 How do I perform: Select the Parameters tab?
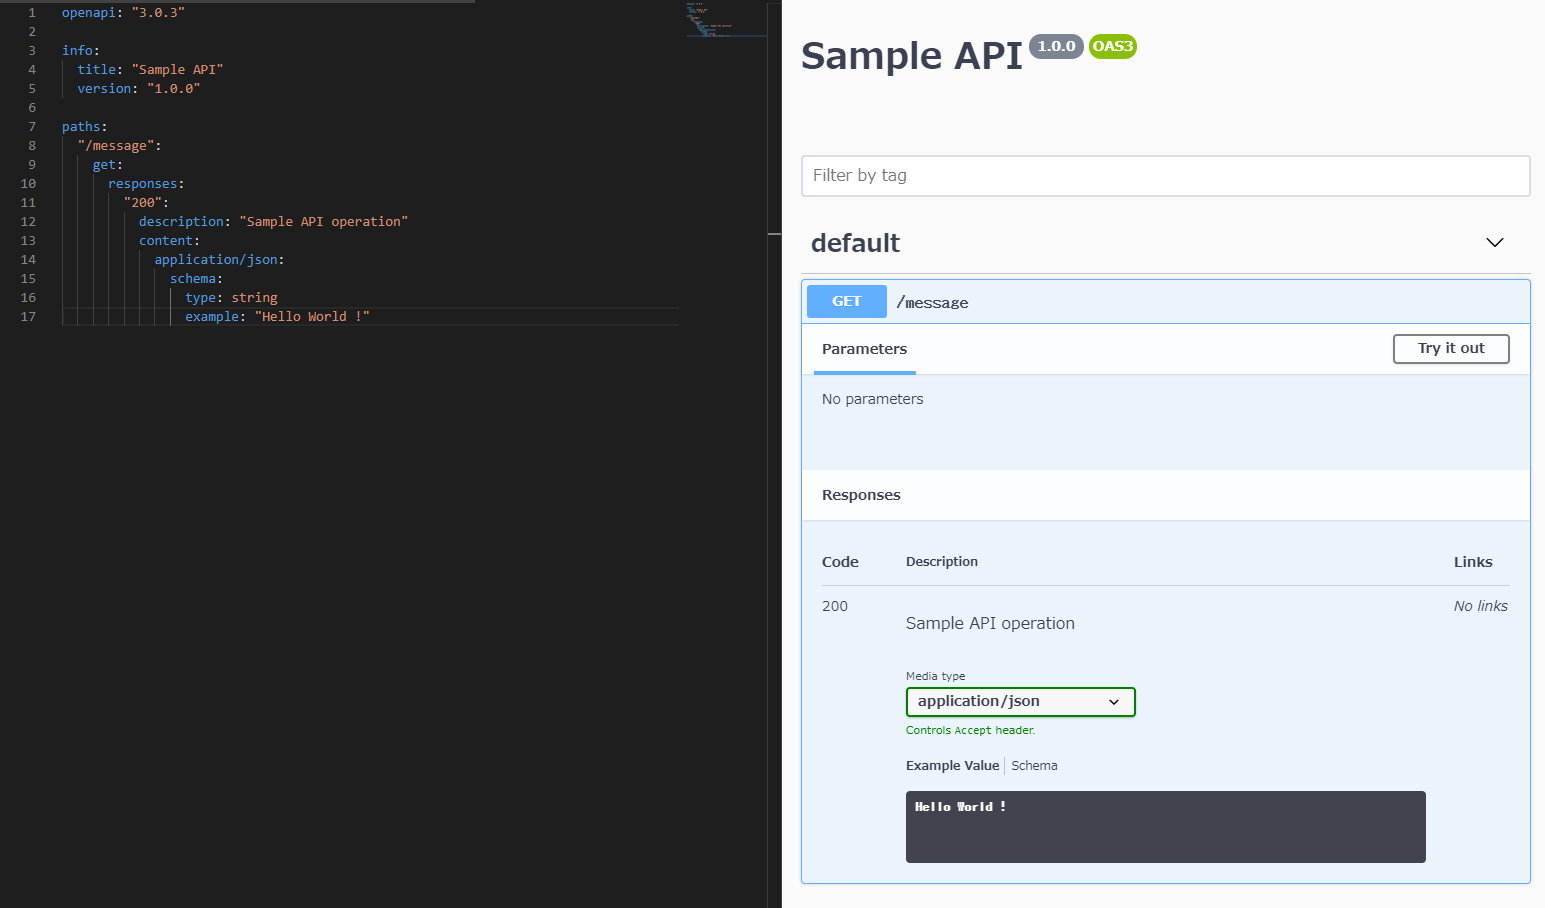pyautogui.click(x=864, y=349)
